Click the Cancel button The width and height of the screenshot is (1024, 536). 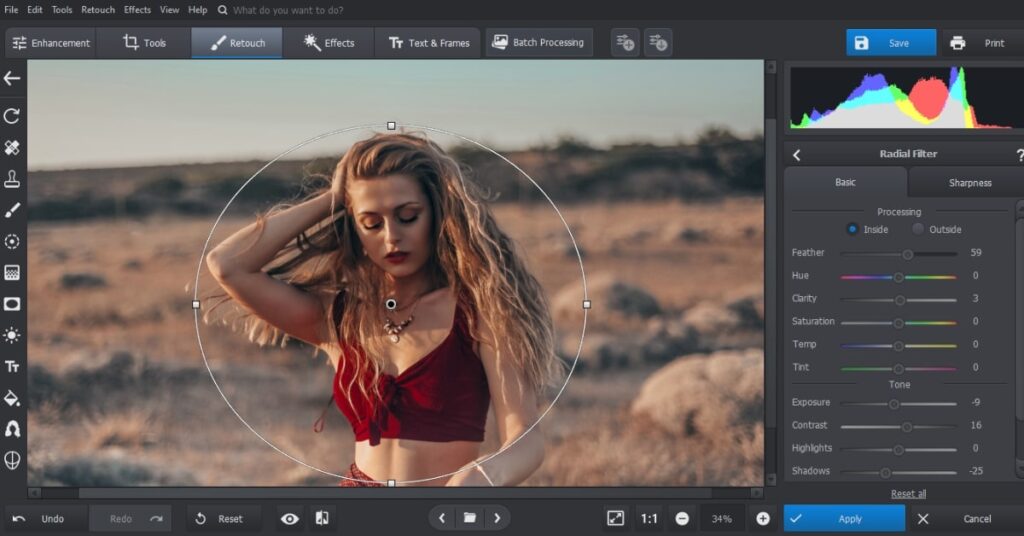click(x=965, y=519)
